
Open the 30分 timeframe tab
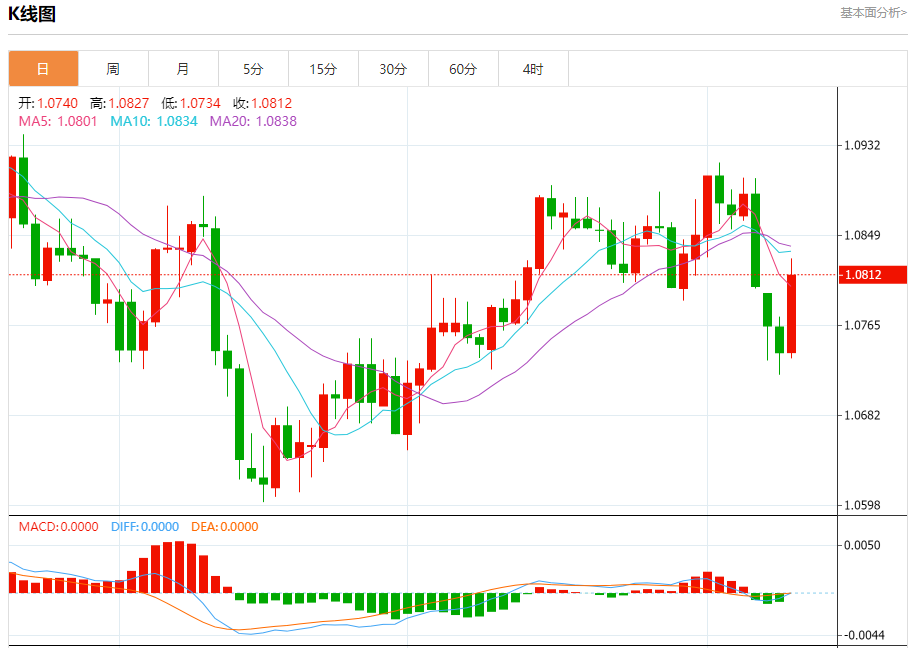pyautogui.click(x=393, y=69)
